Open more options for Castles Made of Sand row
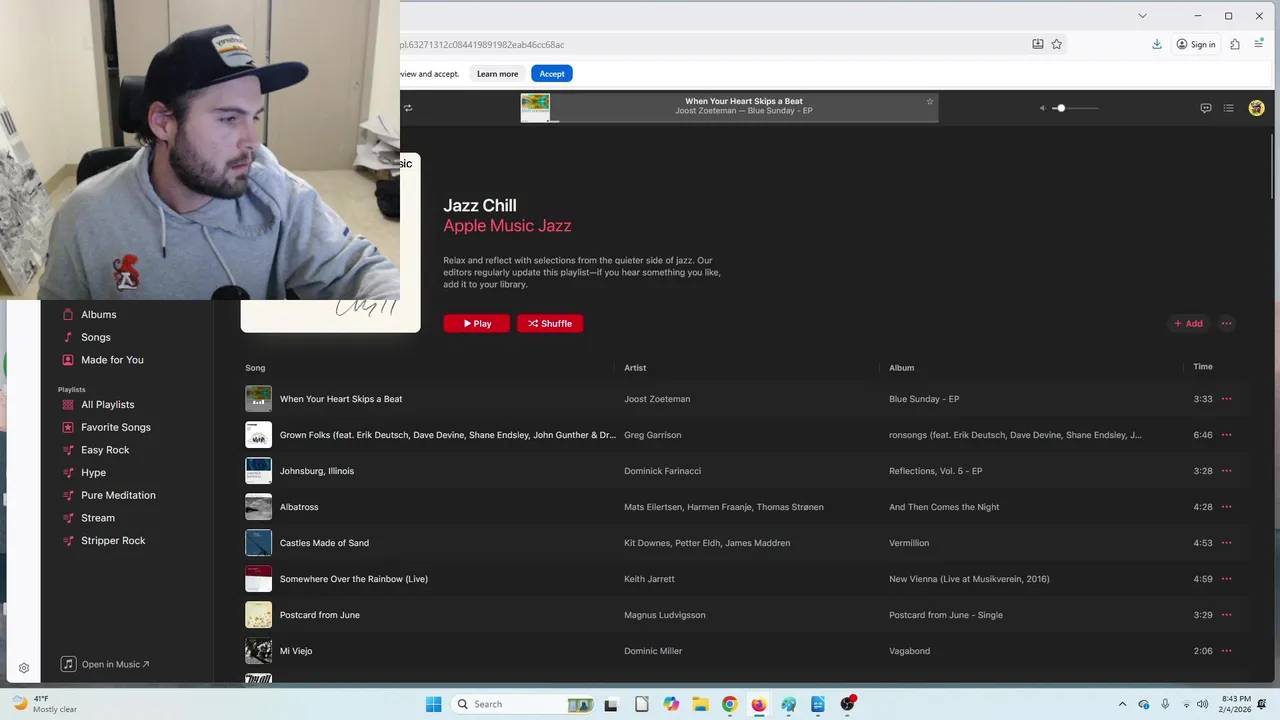The image size is (1280, 720). (1227, 543)
